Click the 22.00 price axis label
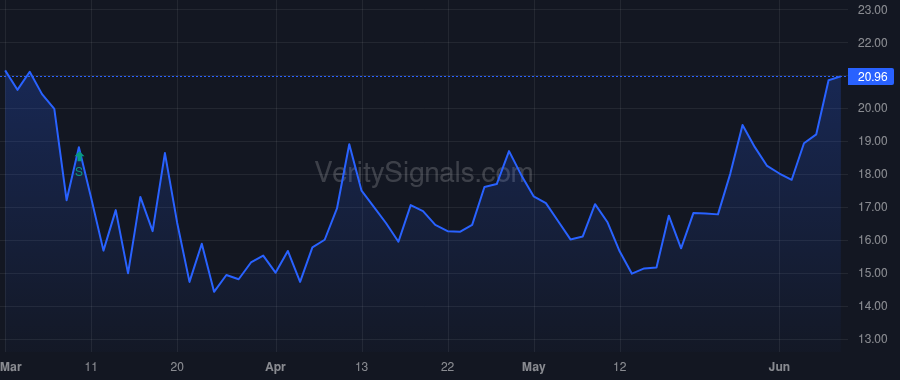This screenshot has height=380, width=900. click(x=872, y=43)
